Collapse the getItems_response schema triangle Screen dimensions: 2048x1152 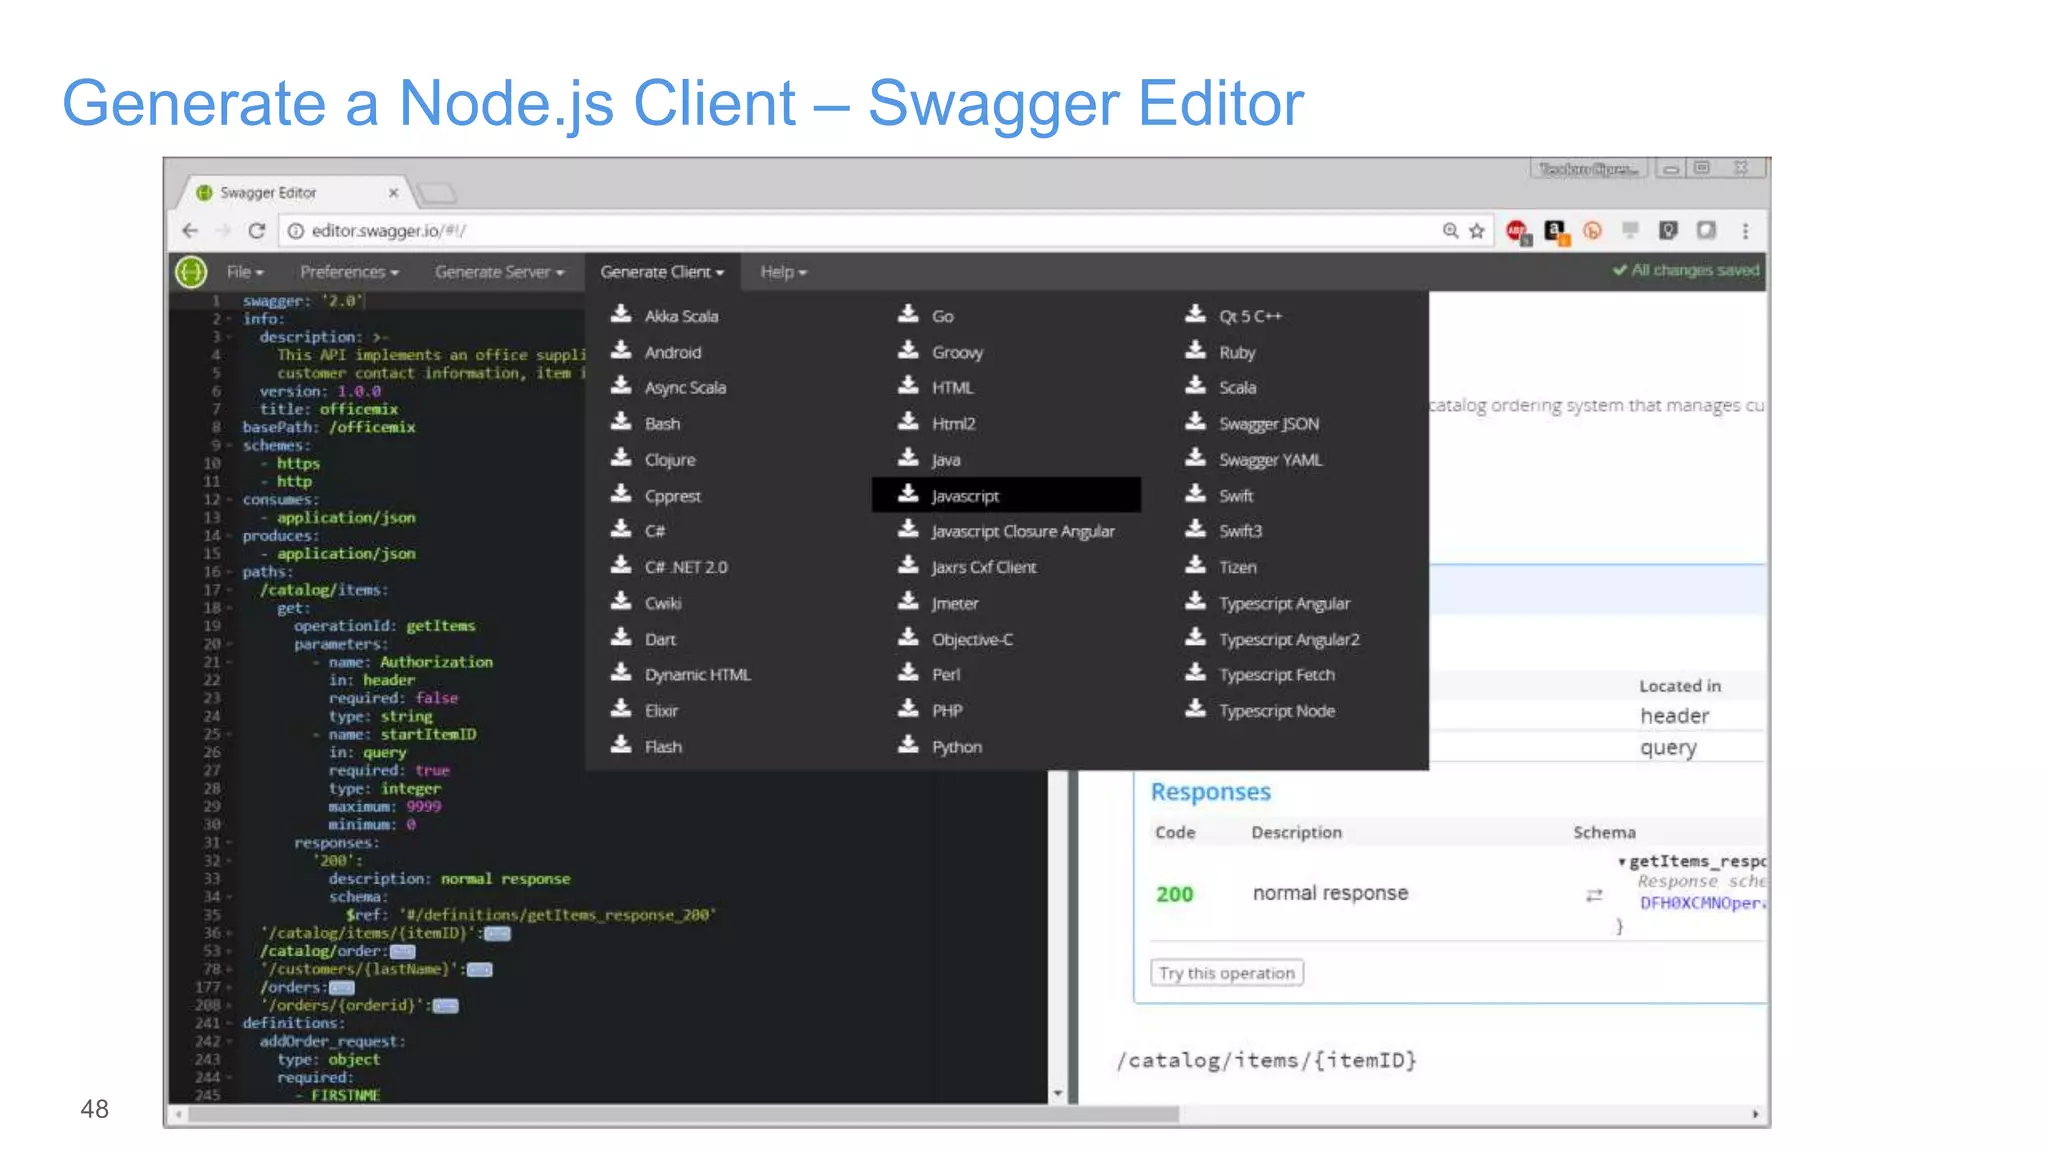(1621, 861)
